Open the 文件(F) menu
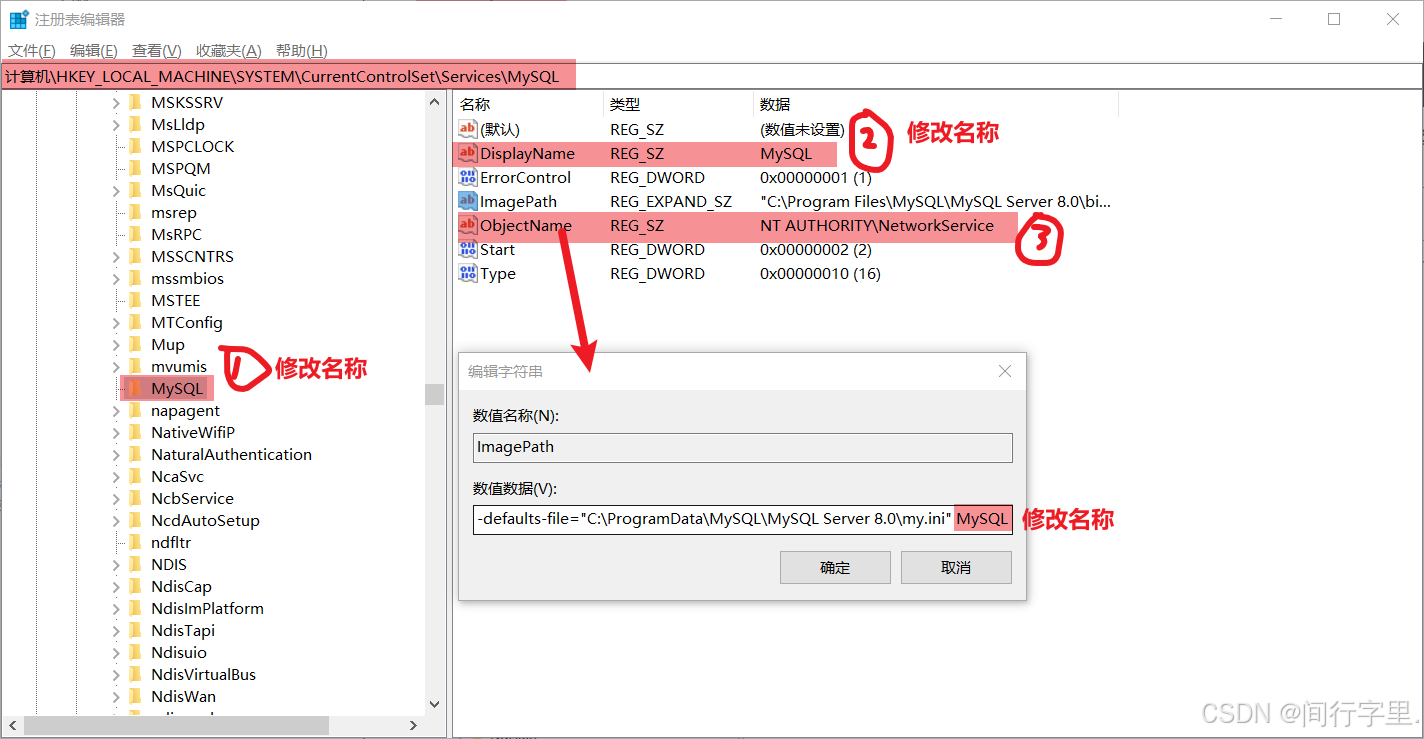This screenshot has width=1424, height=739. point(31,50)
